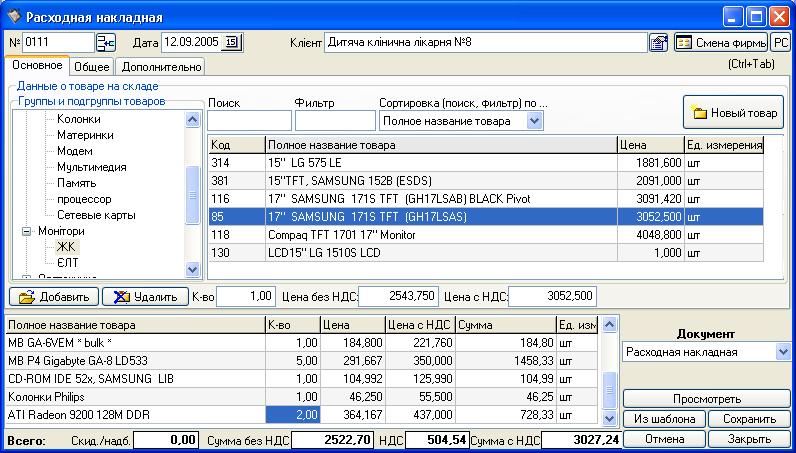Image resolution: width=796 pixels, height=453 pixels.
Task: Click the Сохранить button
Action: 749,419
